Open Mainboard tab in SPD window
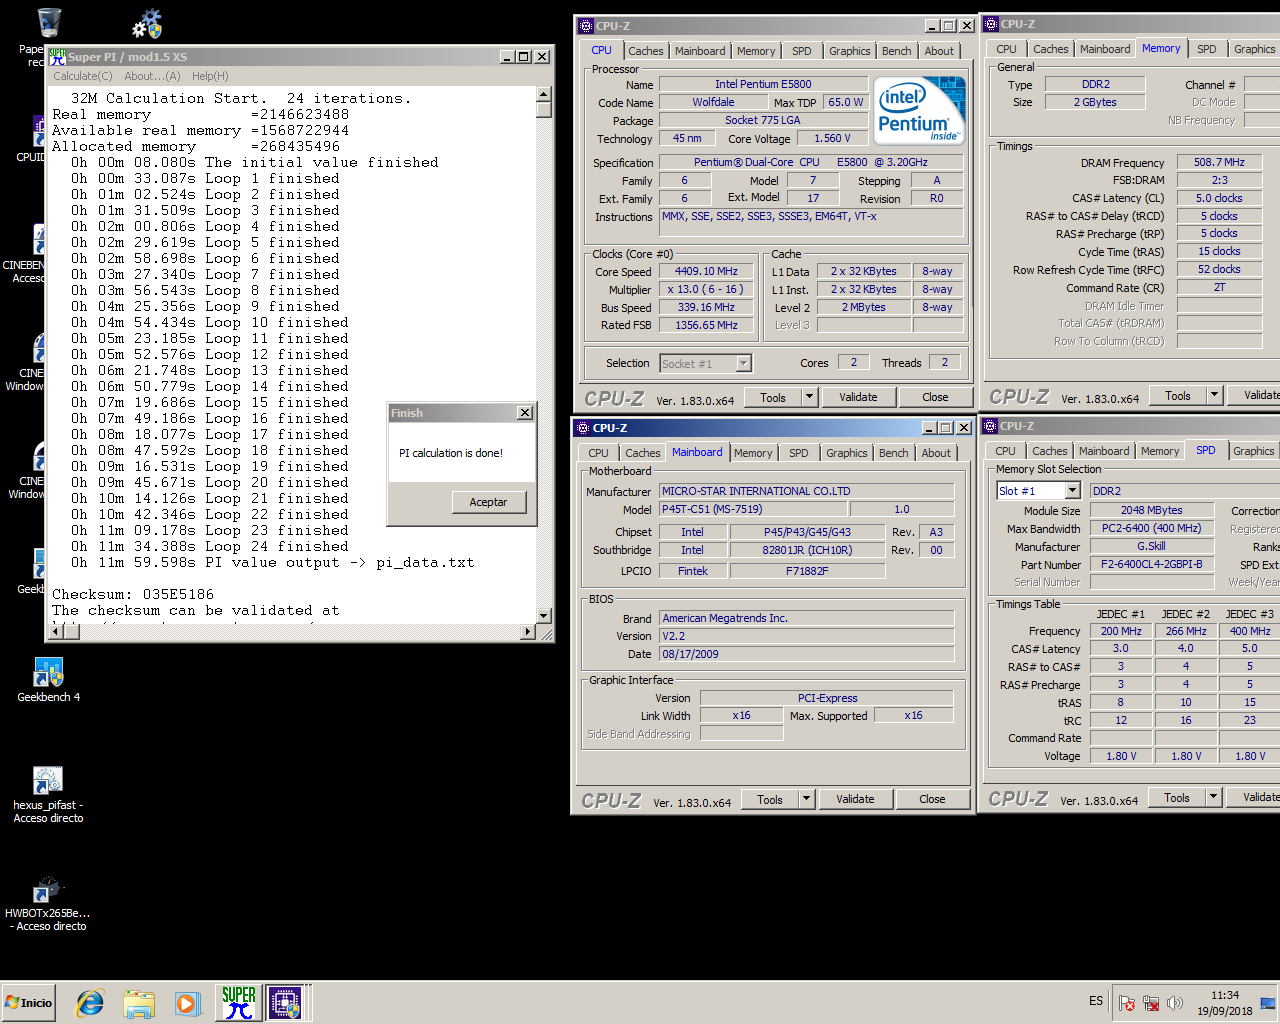The width and height of the screenshot is (1280, 1024). pos(1104,451)
